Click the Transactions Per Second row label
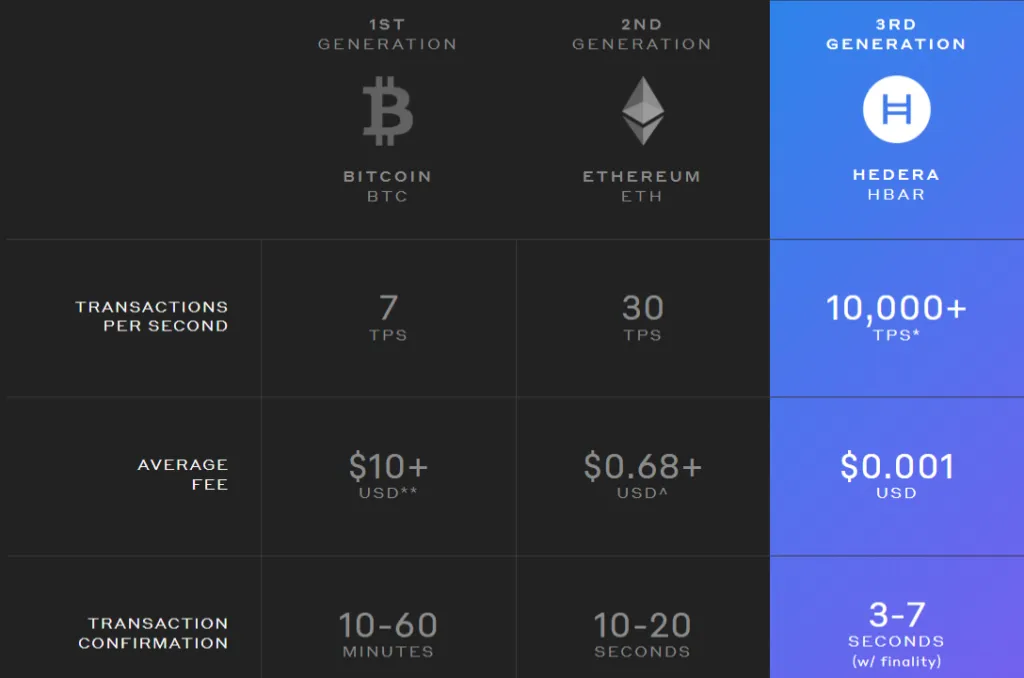The height and width of the screenshot is (678, 1024). click(x=151, y=316)
